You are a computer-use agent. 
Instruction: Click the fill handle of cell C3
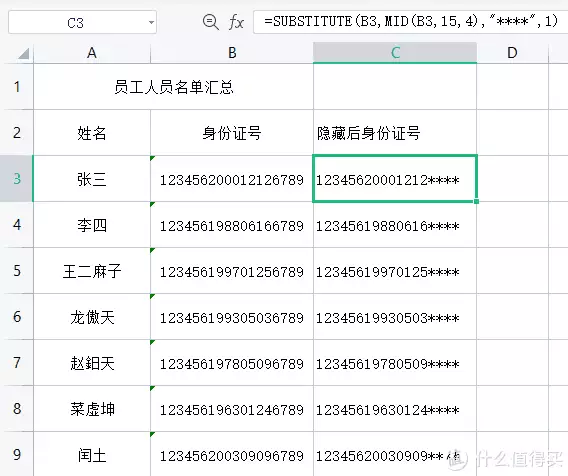(476, 201)
